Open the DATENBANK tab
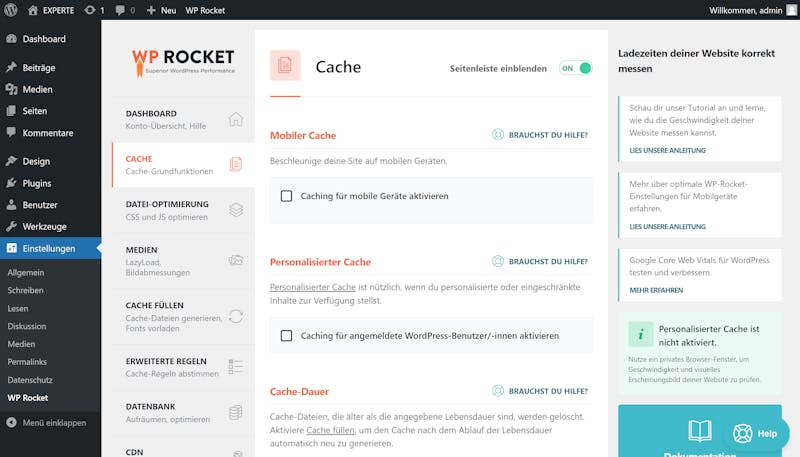This screenshot has width=800, height=457. coord(183,413)
